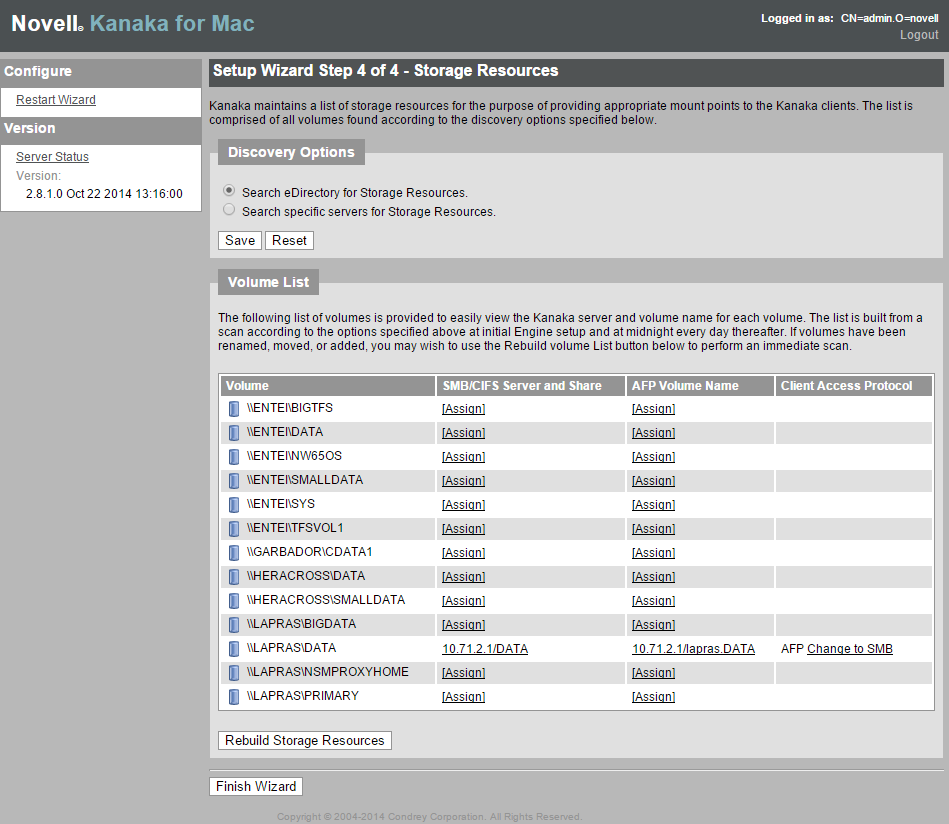The height and width of the screenshot is (824, 949).
Task: Click the volume icon for \\ENTEI\SYS
Action: (x=234, y=505)
